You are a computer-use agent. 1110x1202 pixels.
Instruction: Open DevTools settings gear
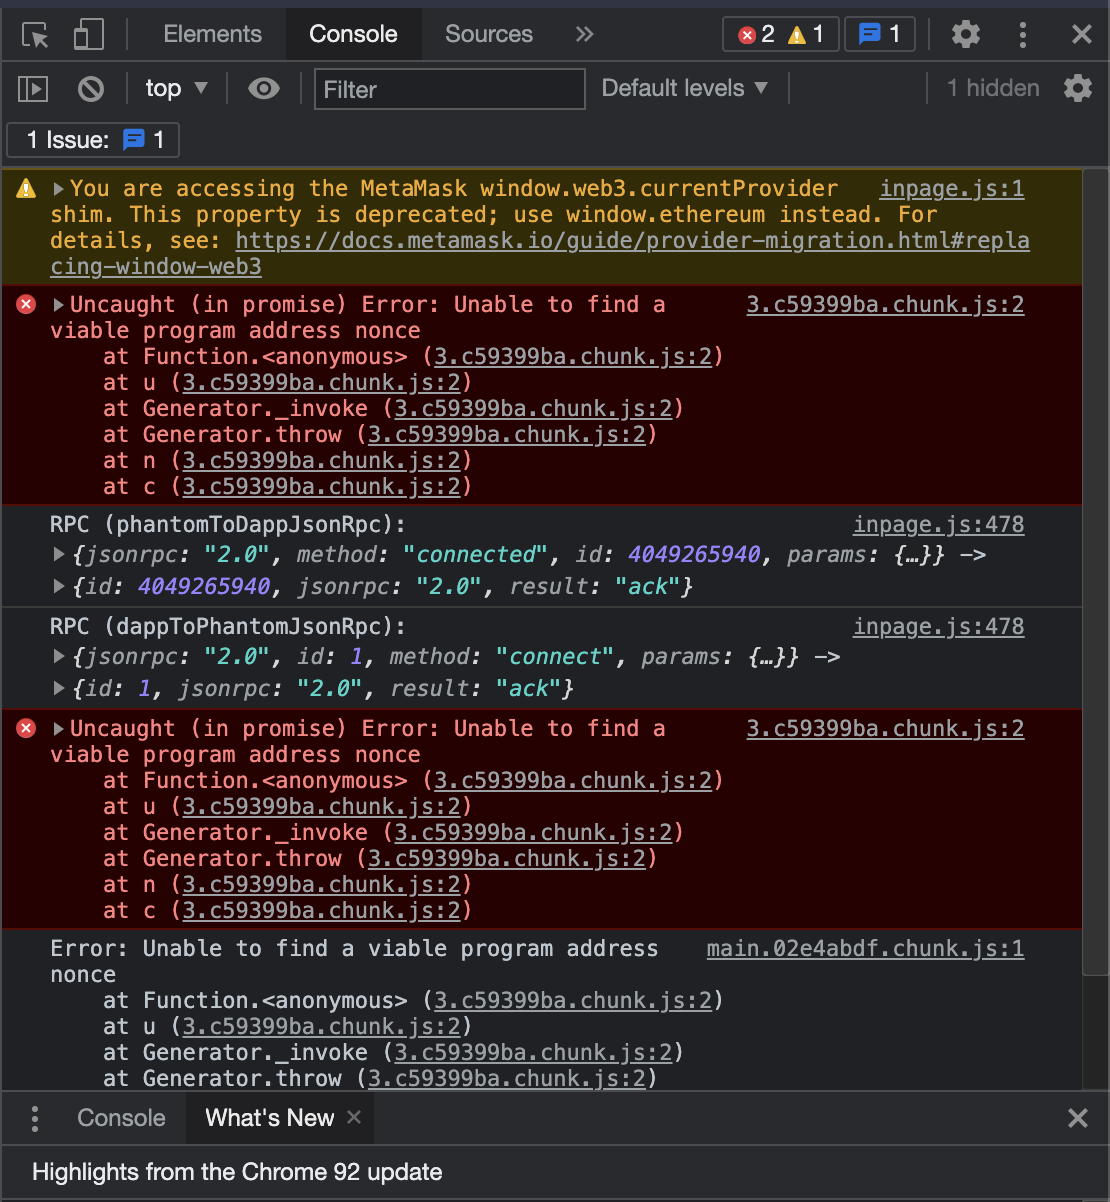(965, 33)
